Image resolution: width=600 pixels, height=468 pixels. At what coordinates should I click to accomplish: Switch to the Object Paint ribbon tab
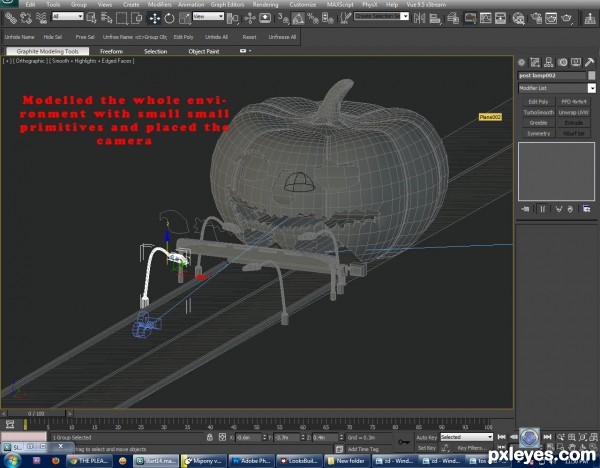pyautogui.click(x=204, y=51)
